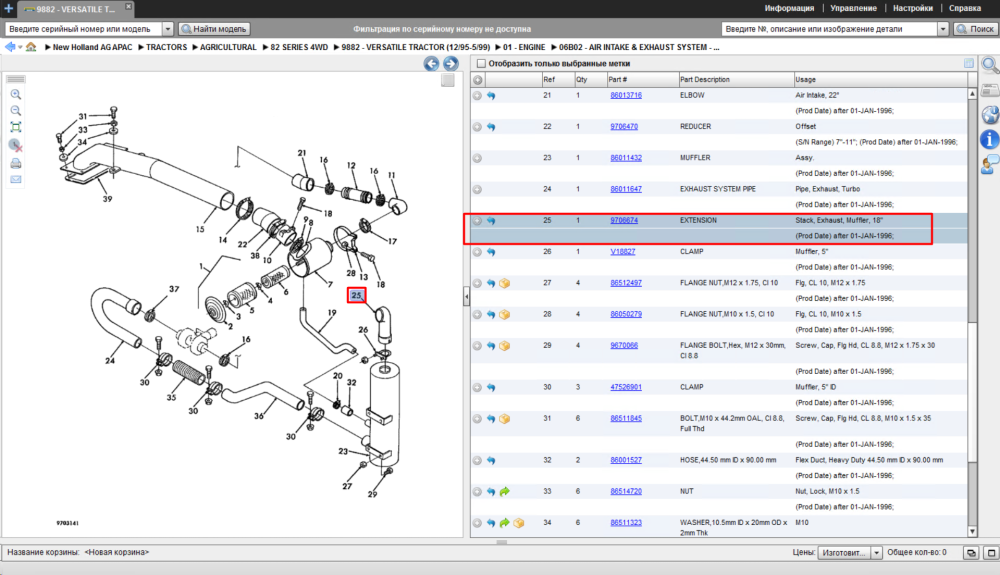Click green replacement arrow on row 33

(504, 491)
